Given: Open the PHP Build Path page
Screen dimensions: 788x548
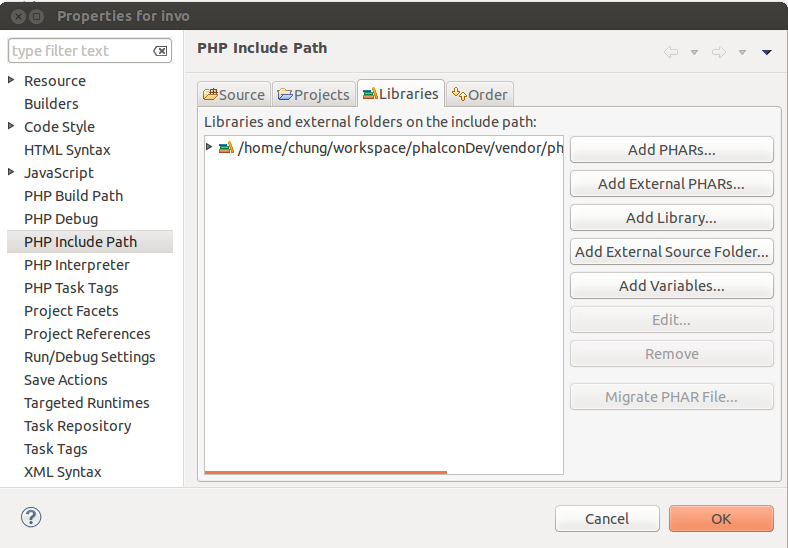Looking at the screenshot, I should coord(73,196).
